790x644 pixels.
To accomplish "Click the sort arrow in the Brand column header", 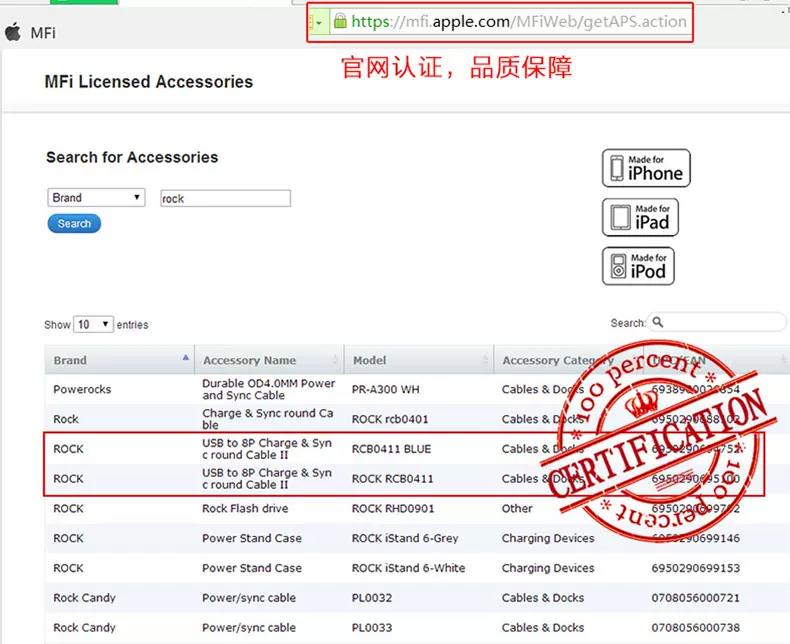I will [186, 358].
